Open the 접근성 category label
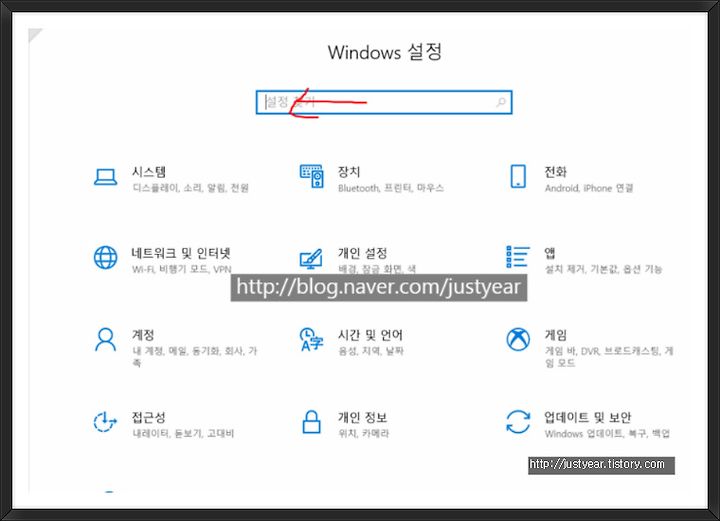This screenshot has width=720, height=521. (x=148, y=417)
